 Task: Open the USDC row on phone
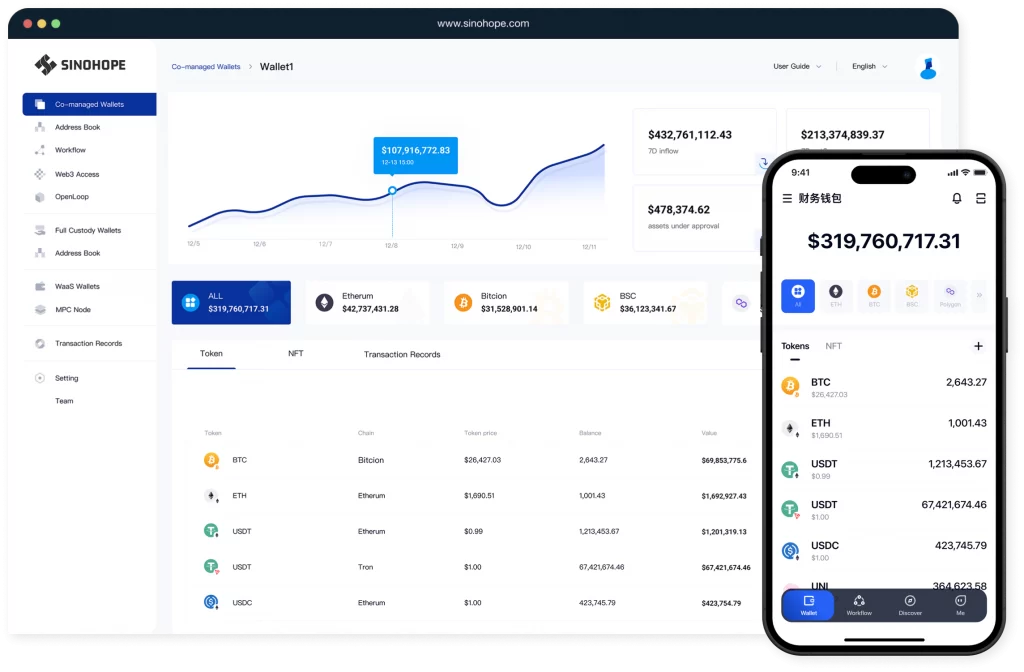[884, 551]
